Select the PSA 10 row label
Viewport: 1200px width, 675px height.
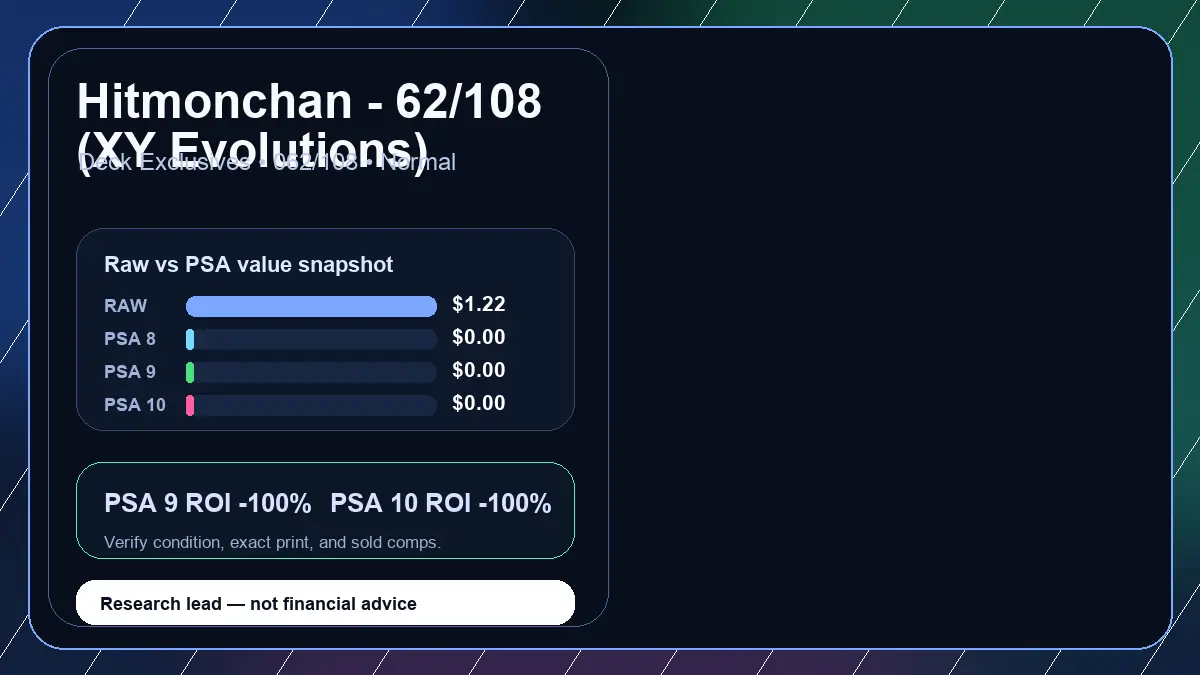coord(135,405)
